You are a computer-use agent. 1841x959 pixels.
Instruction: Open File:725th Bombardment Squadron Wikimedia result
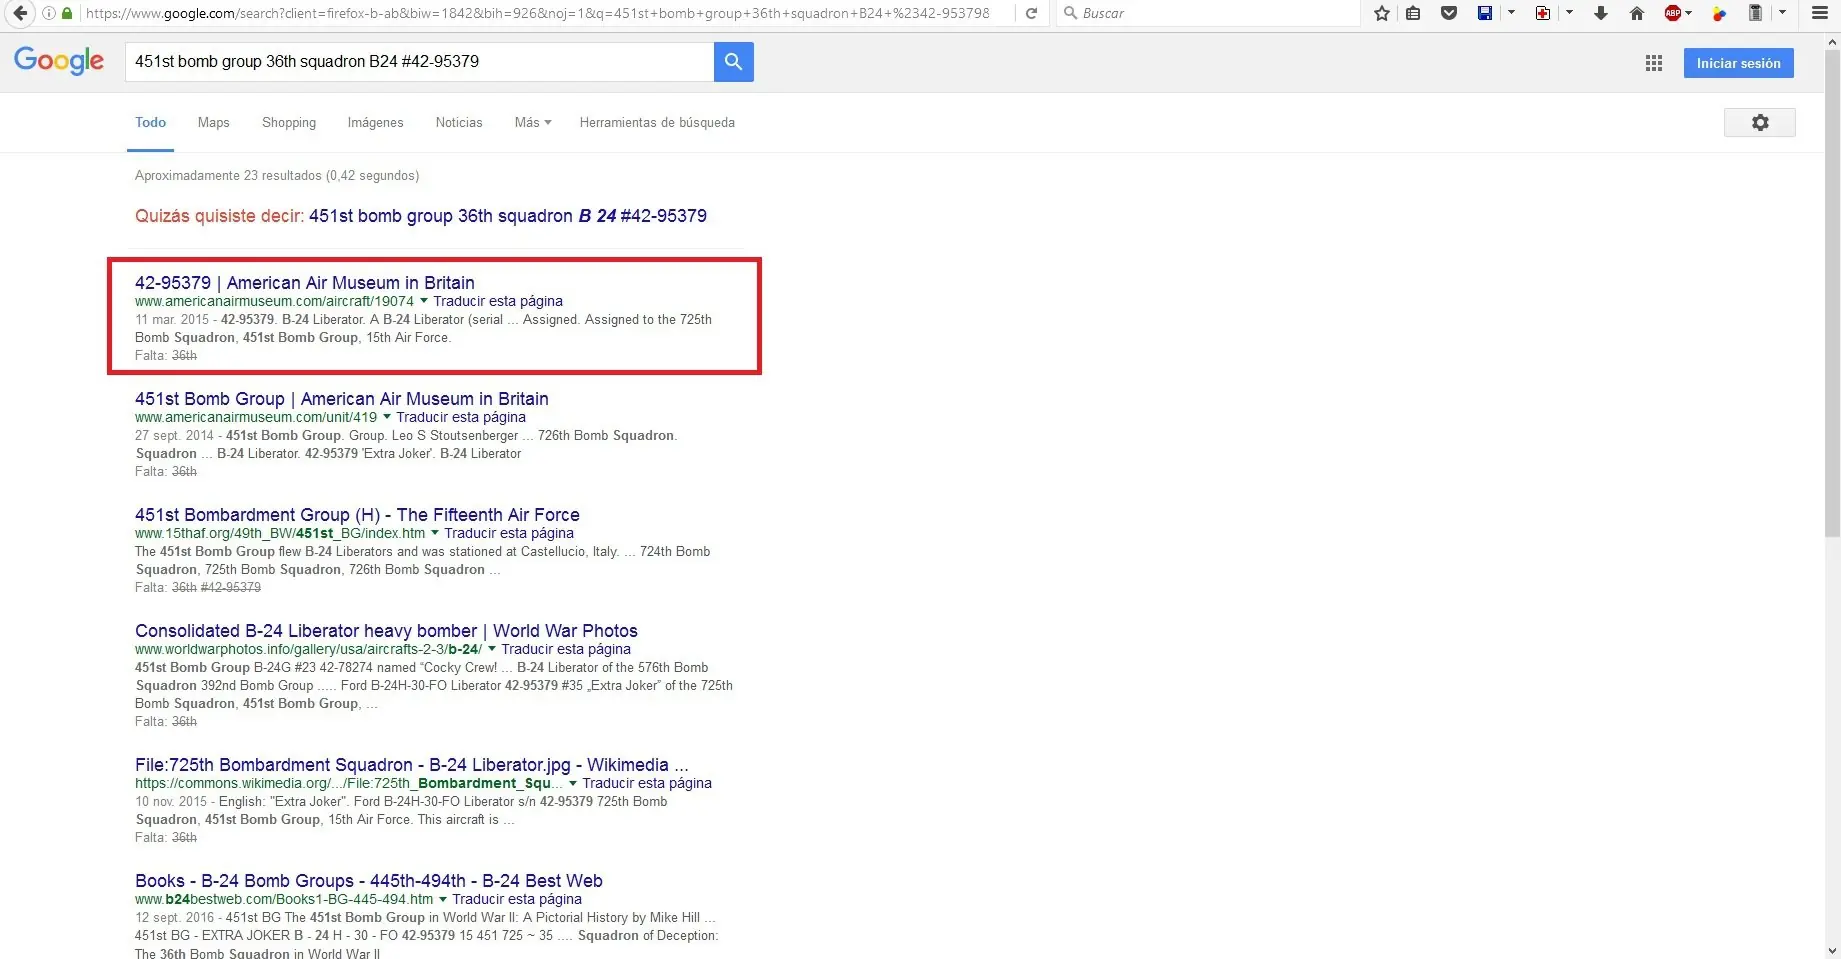[412, 765]
